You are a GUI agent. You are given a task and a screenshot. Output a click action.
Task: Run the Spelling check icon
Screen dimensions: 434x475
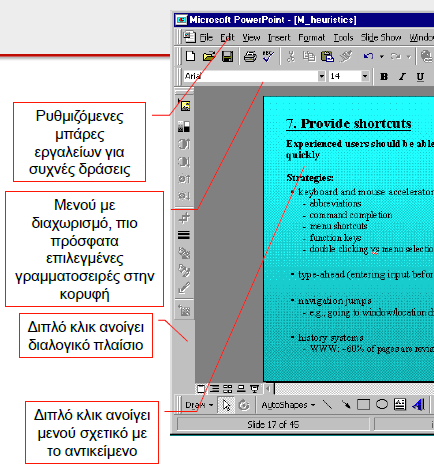click(x=268, y=56)
